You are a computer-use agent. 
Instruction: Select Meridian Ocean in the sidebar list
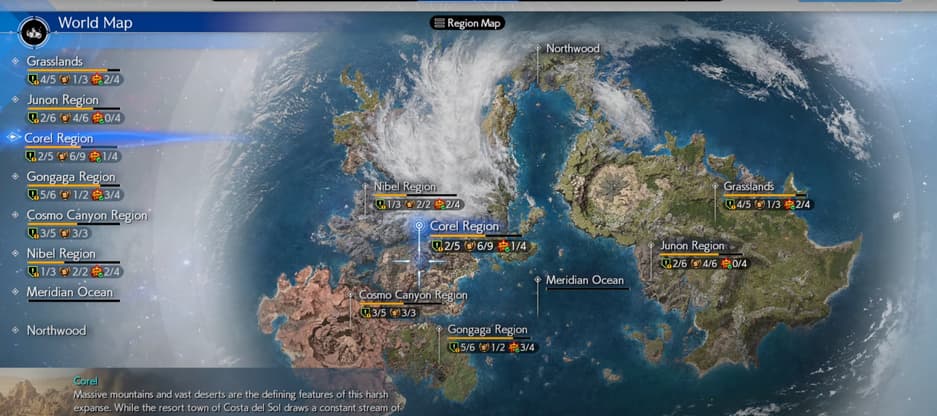pos(69,292)
